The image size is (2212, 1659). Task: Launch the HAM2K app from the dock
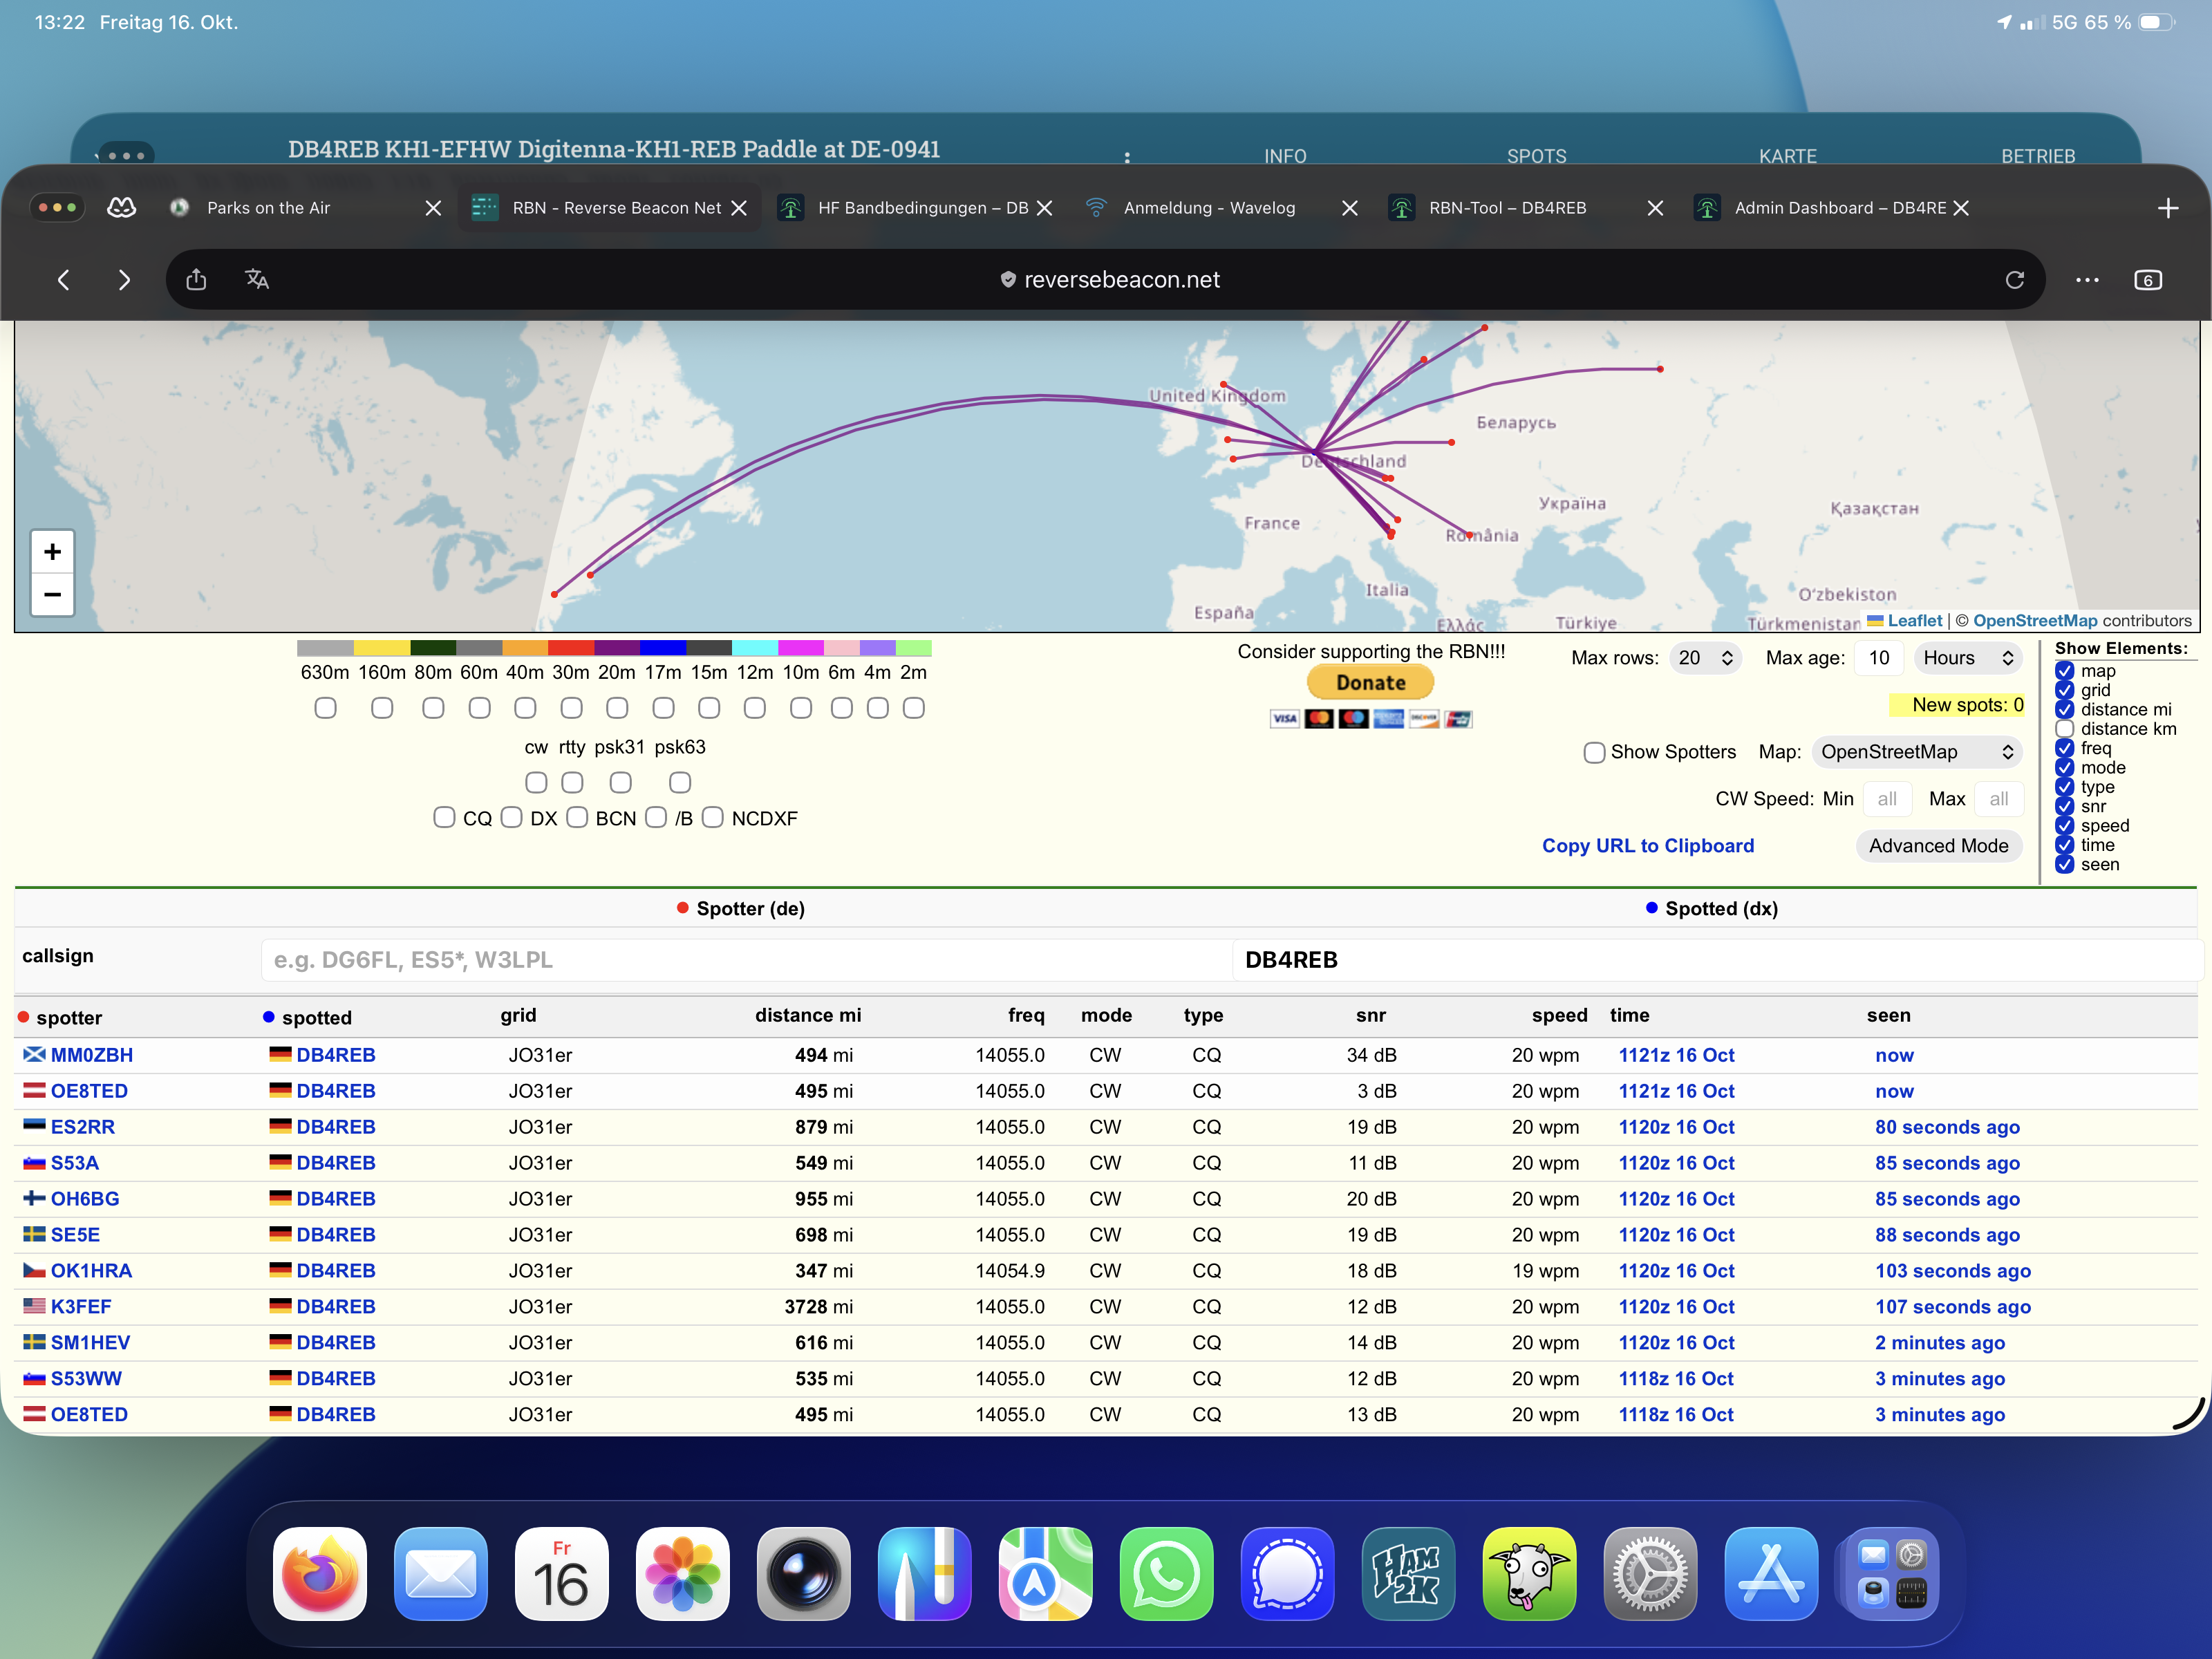click(x=1409, y=1573)
